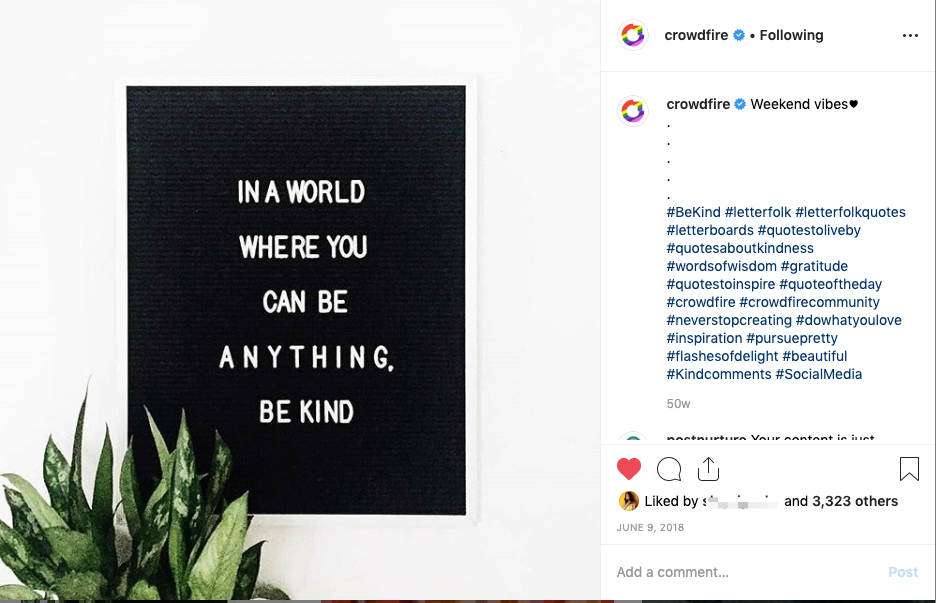Open the #SocialMedia hashtag
936x603 pixels.
(x=818, y=374)
